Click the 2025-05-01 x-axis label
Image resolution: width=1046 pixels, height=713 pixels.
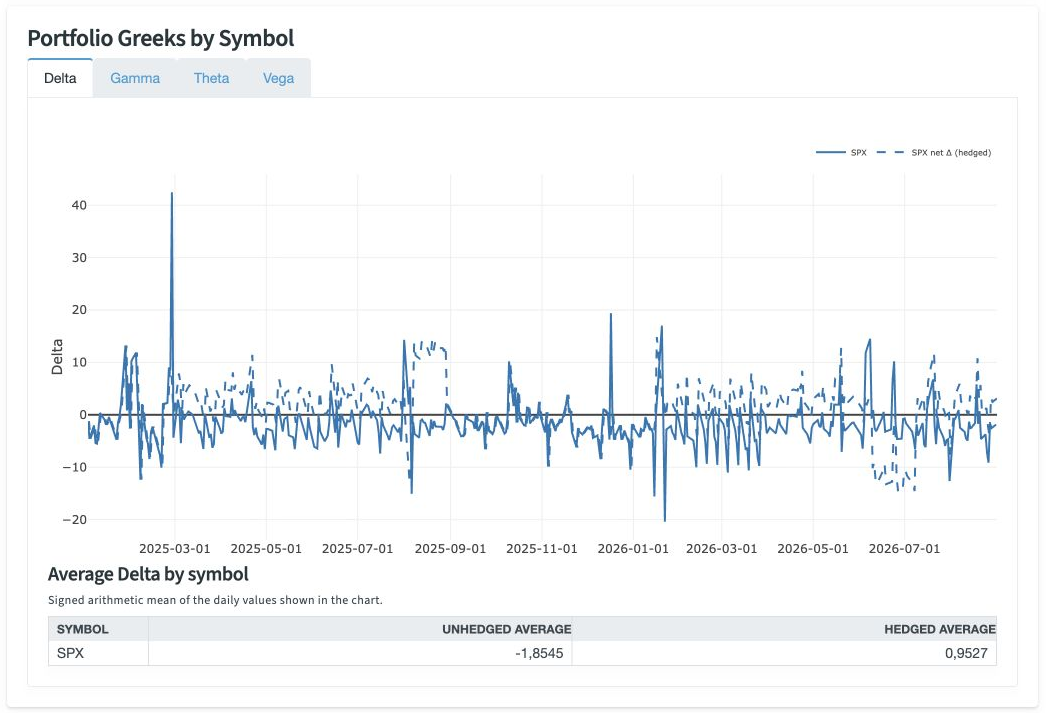(266, 548)
